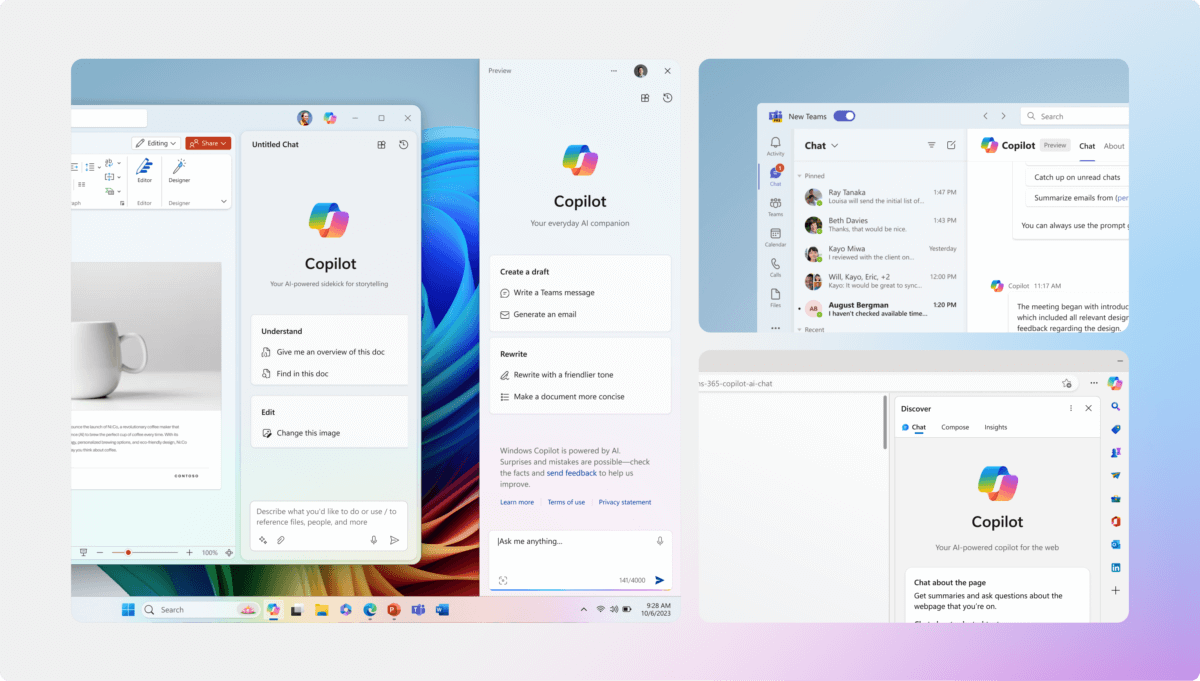Show hidden system tray icons
1200x681 pixels.
[584, 609]
